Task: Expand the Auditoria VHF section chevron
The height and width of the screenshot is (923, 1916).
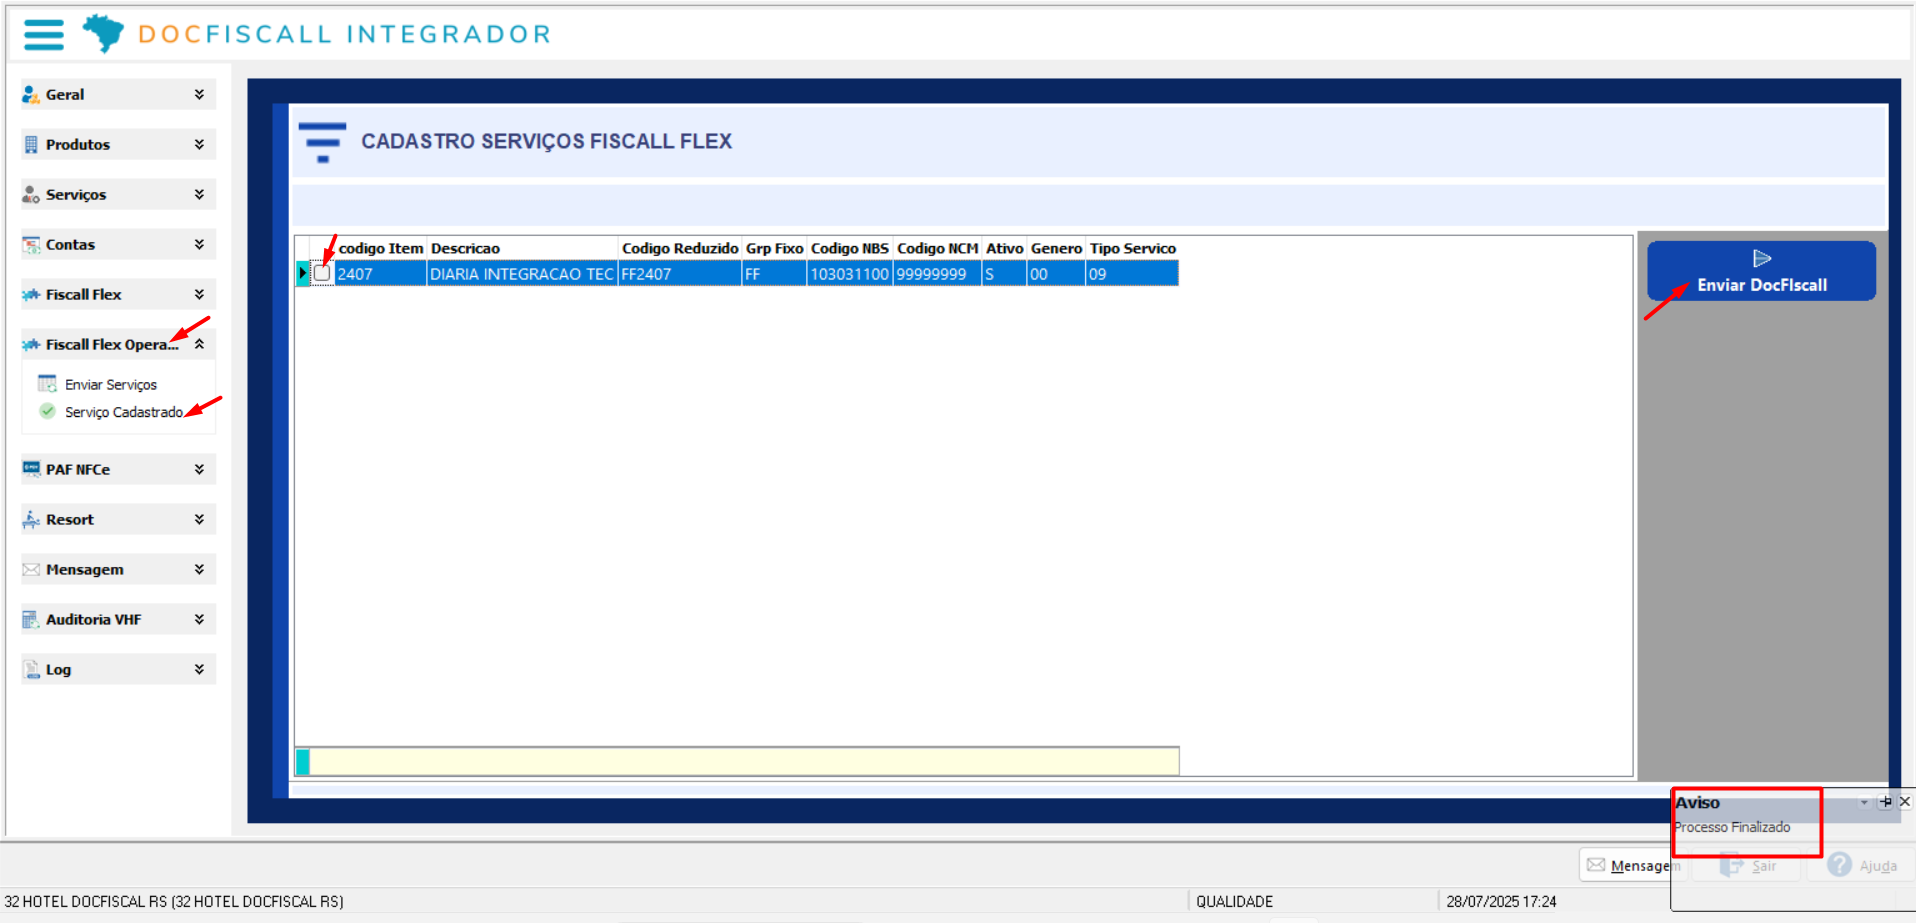Action: (x=199, y=619)
